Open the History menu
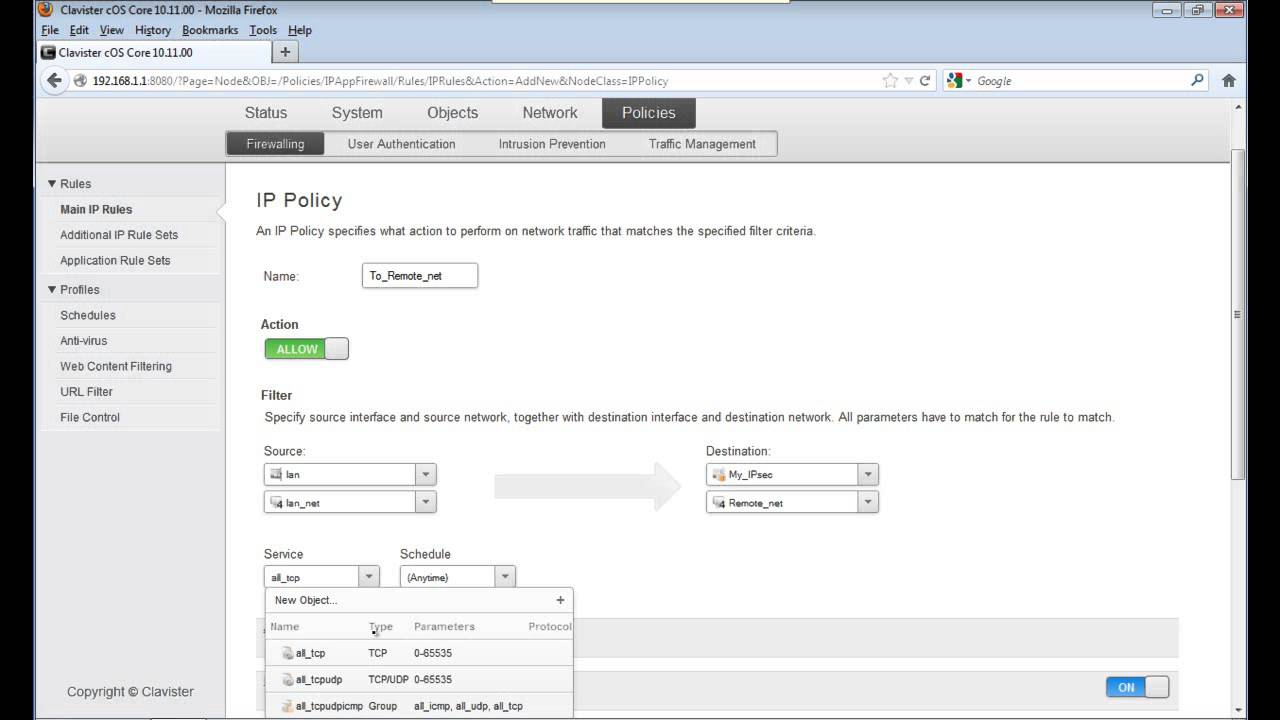1280x720 pixels. click(x=153, y=30)
